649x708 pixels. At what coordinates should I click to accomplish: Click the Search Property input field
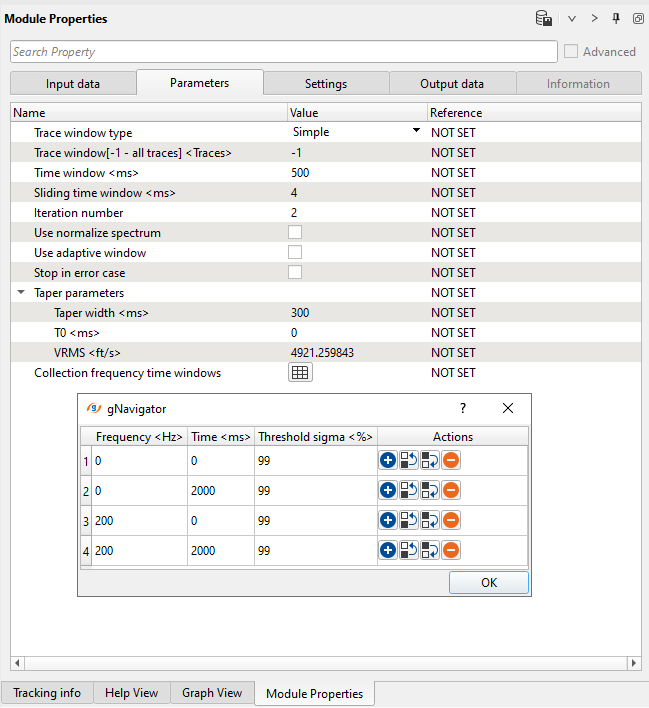click(x=284, y=52)
